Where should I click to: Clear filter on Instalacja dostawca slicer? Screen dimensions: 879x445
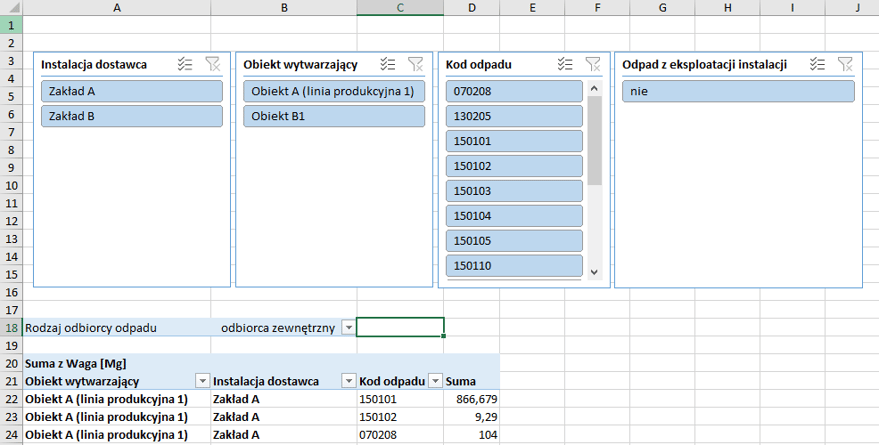(x=212, y=64)
